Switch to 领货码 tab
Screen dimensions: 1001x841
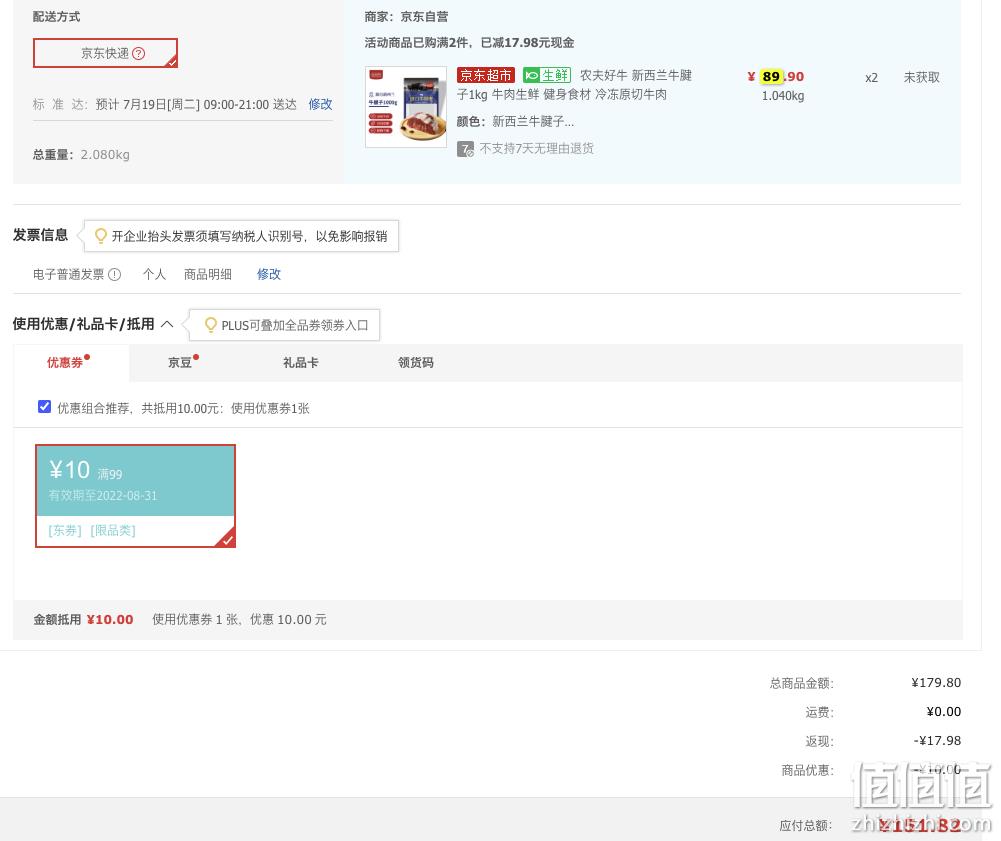pos(416,363)
